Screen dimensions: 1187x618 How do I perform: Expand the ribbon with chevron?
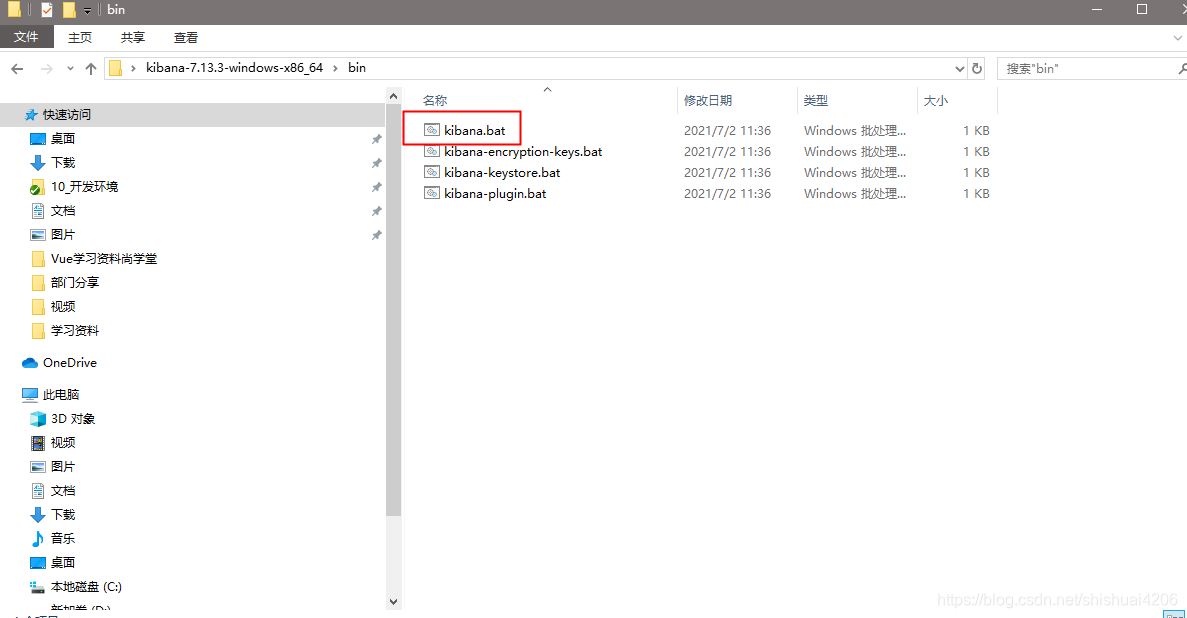pos(1178,37)
